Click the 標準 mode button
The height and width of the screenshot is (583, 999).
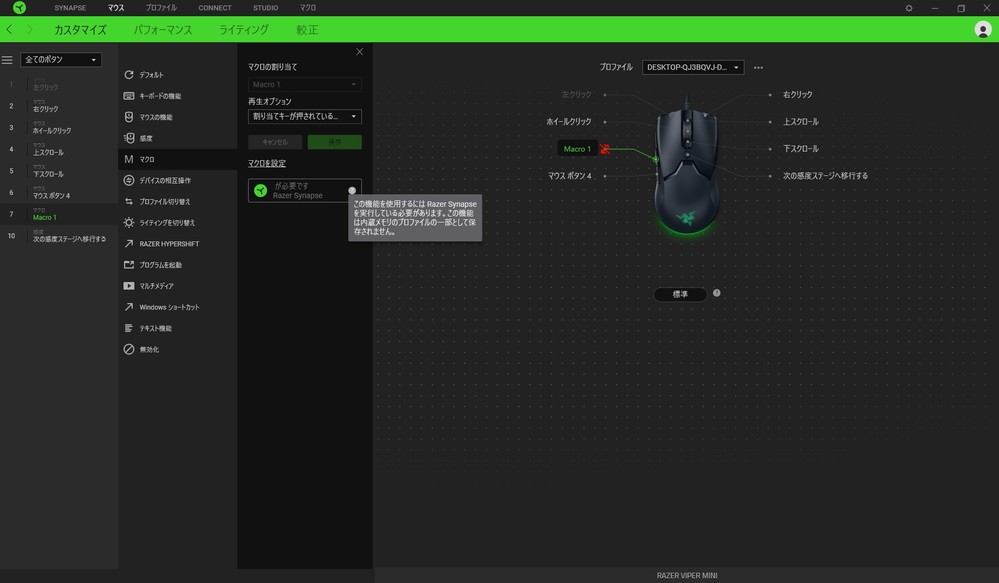(x=680, y=294)
